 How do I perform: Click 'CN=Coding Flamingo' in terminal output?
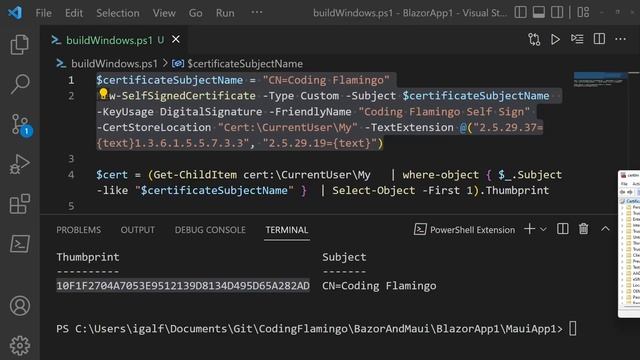(x=379, y=286)
